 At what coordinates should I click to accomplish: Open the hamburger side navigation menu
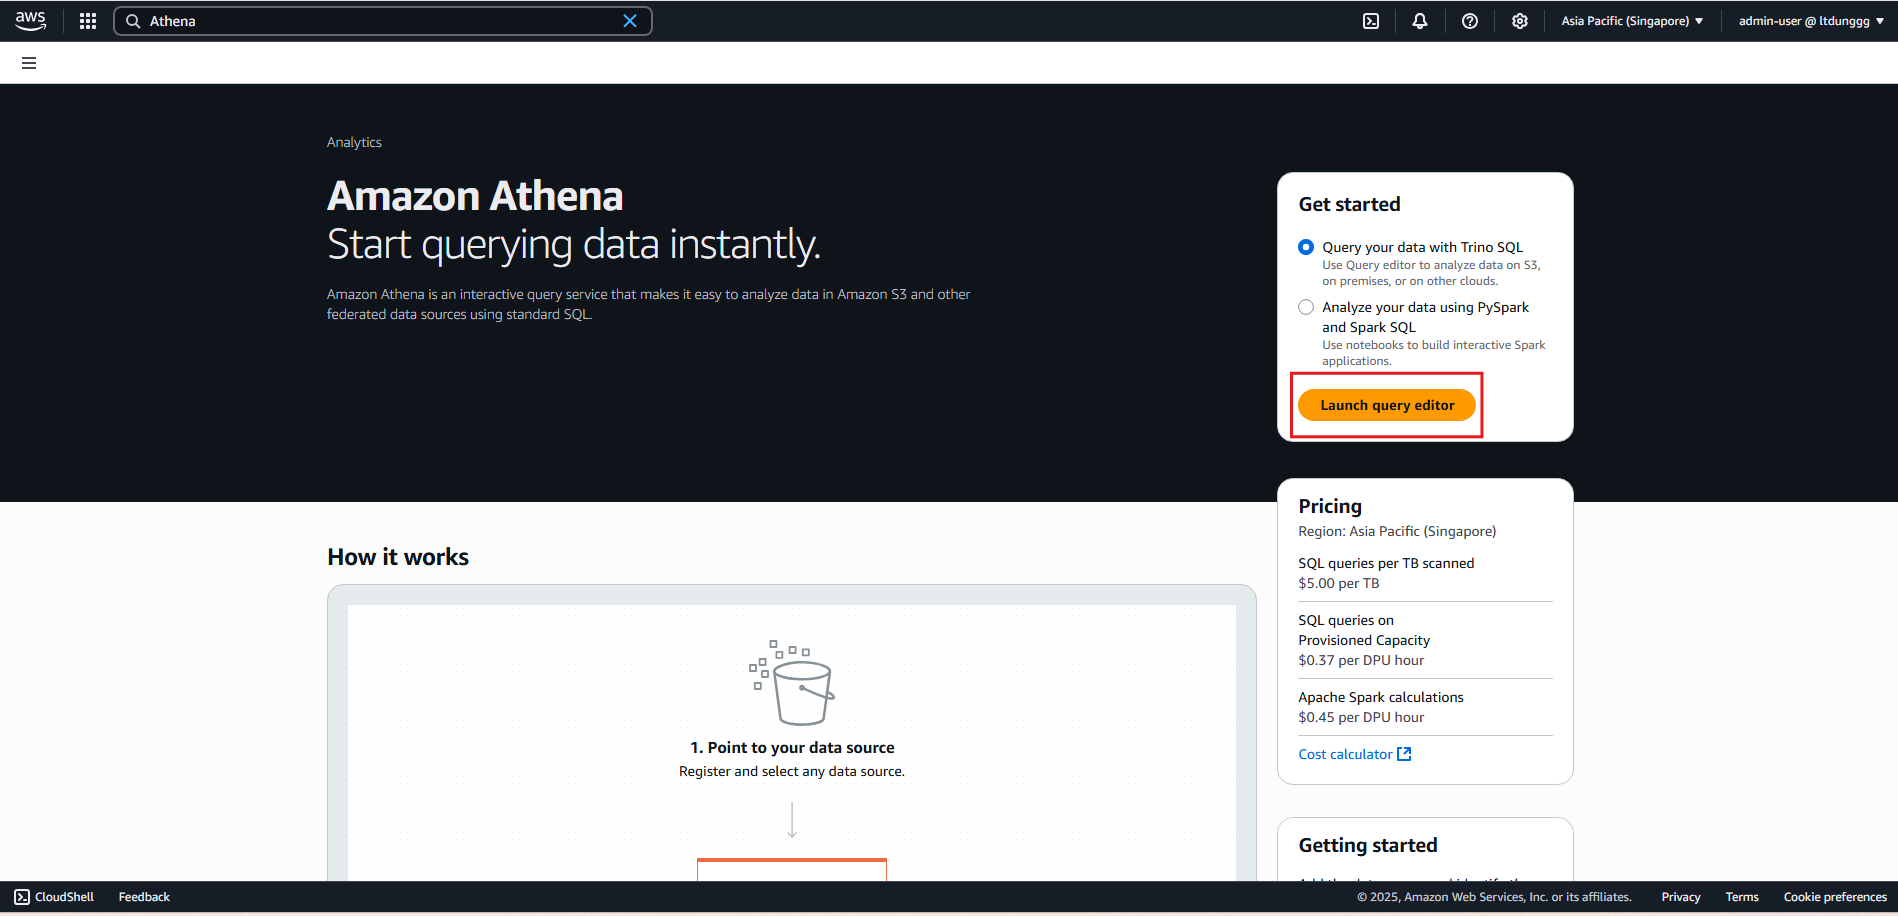(x=29, y=63)
